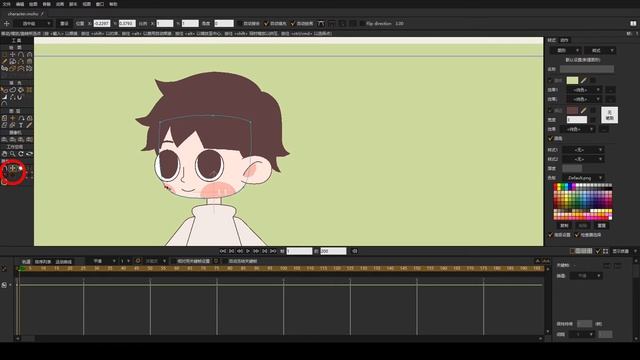The height and width of the screenshot is (360, 640).
Task: Open the 文件 menu
Action: click(x=7, y=4)
